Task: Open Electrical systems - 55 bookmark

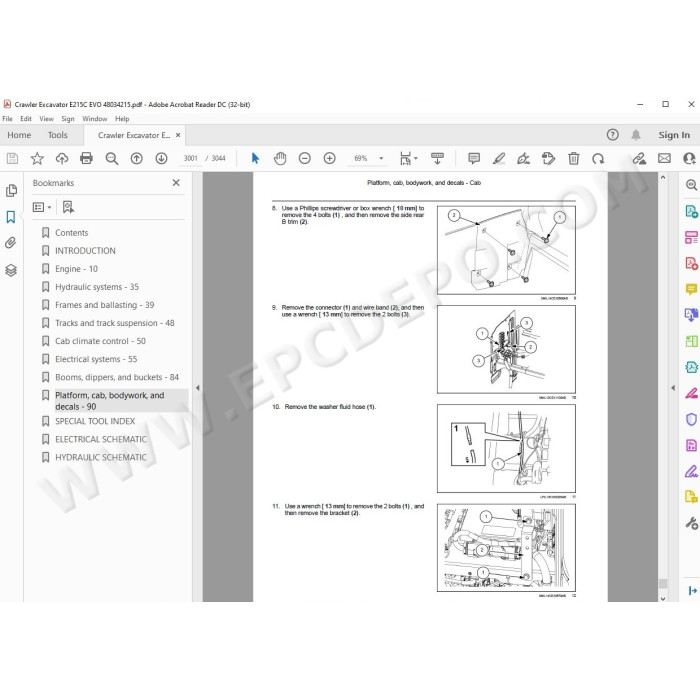Action: pyautogui.click(x=96, y=359)
